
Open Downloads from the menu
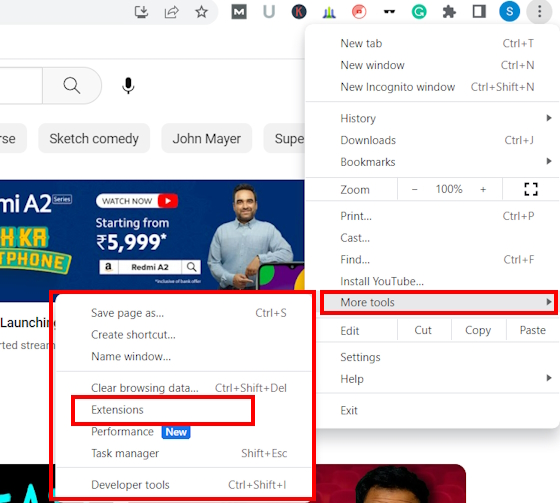tap(432, 140)
